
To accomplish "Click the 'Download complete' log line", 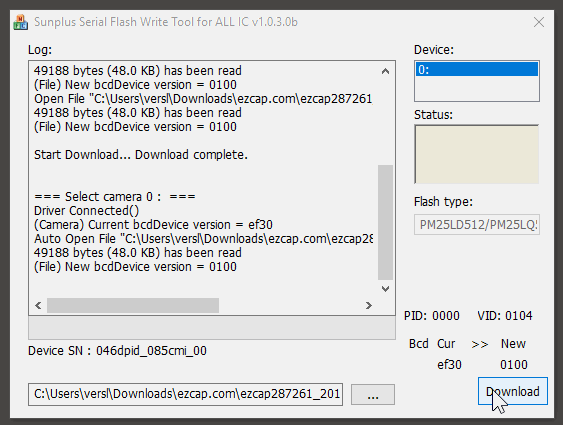I will click(141, 155).
